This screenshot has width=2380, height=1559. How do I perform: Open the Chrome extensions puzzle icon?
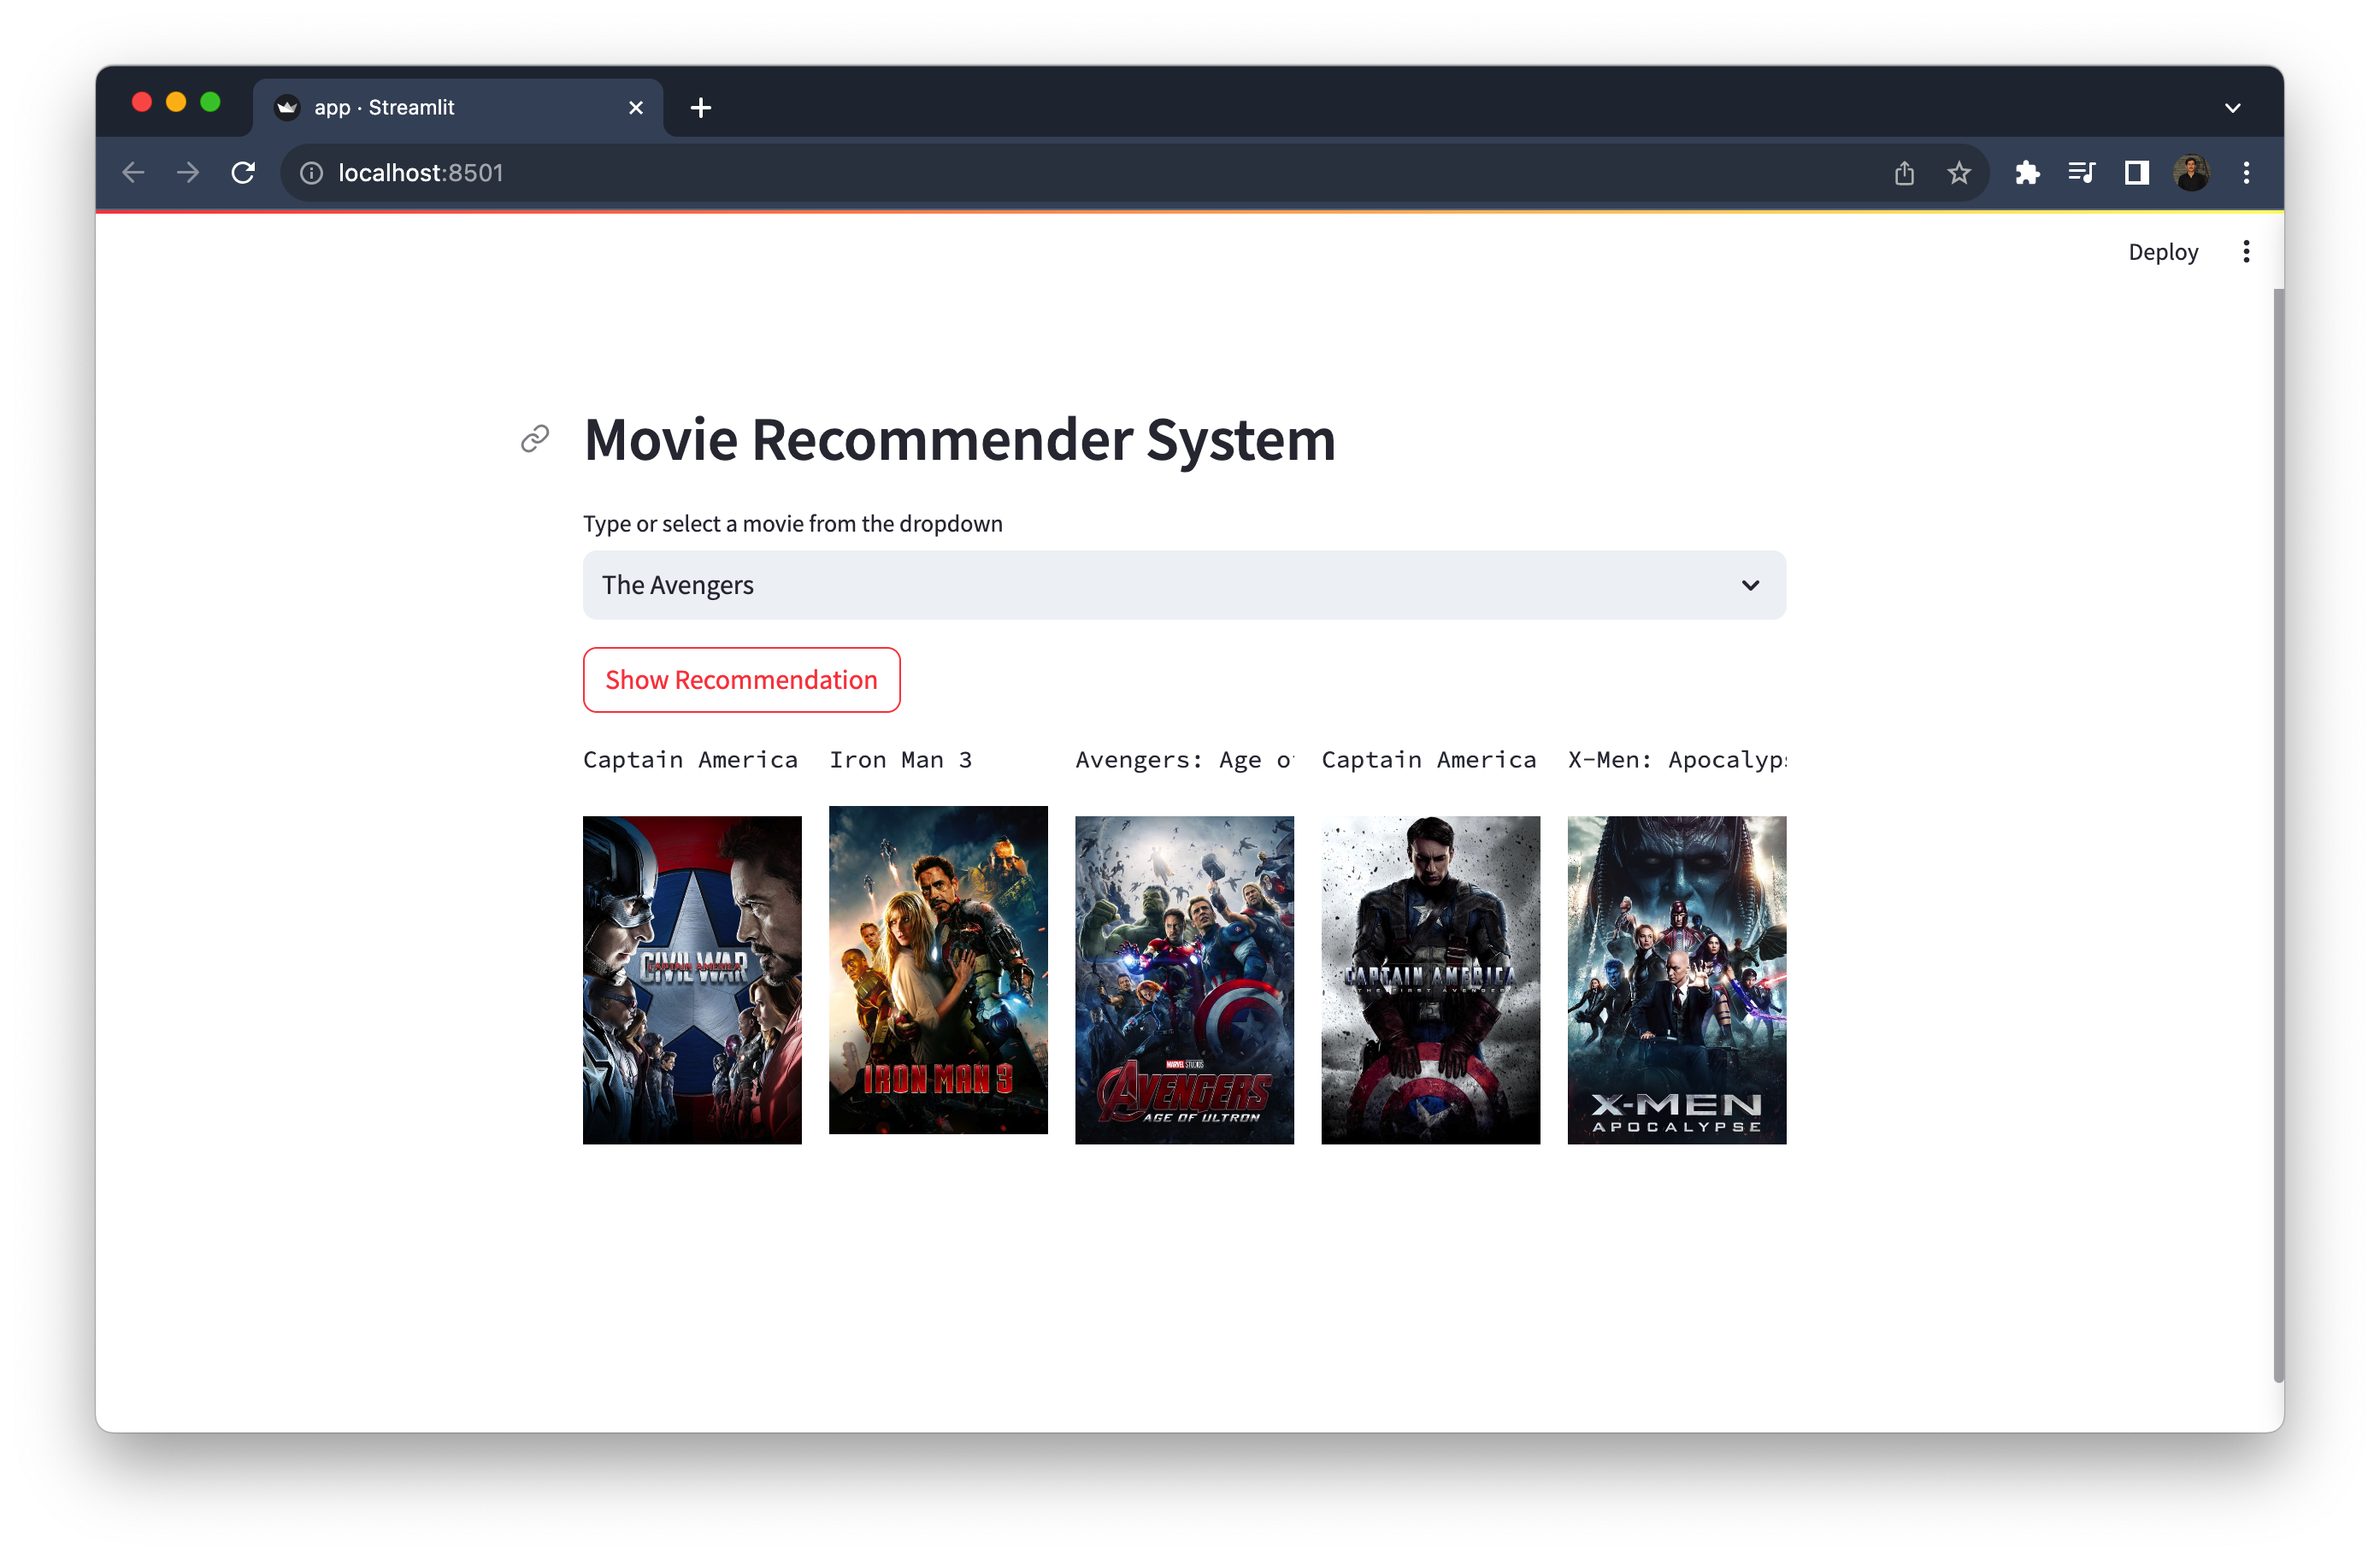(2028, 172)
